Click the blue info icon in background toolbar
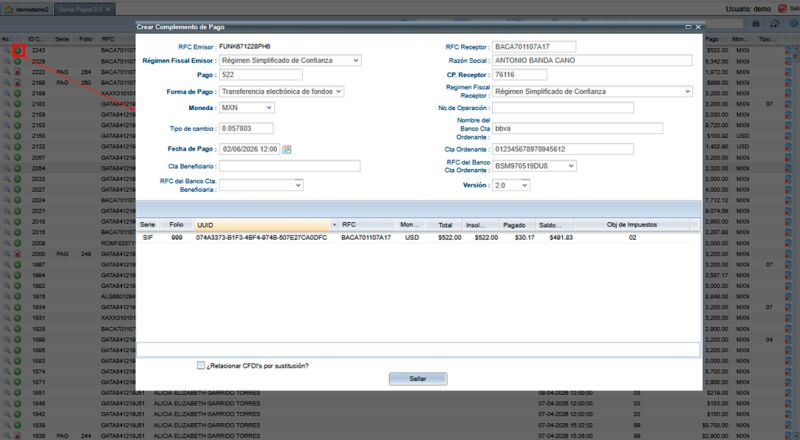The width and height of the screenshot is (800, 440). pos(794,24)
